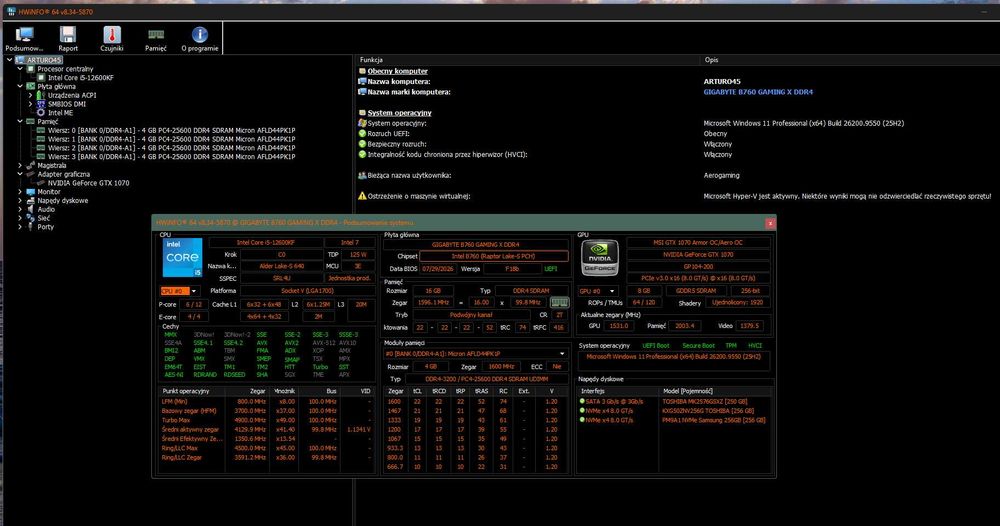The height and width of the screenshot is (526, 1000).
Task: Click the HWiNFO app icon in the title bar
Action: (11, 11)
